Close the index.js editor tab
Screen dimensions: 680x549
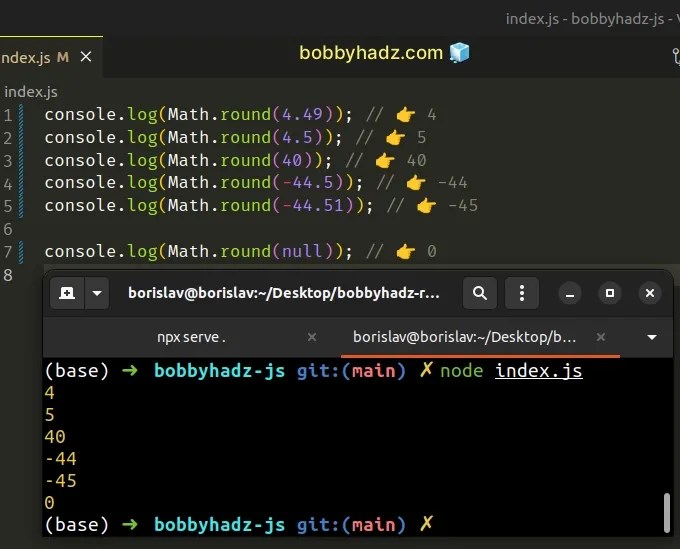pos(86,57)
